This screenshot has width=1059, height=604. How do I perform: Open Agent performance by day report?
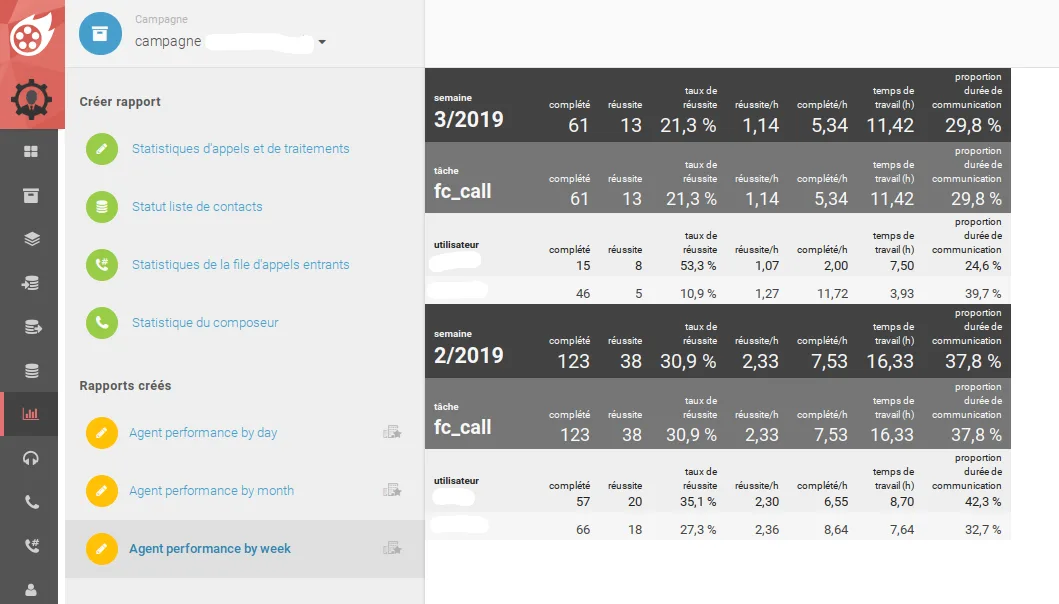(203, 432)
